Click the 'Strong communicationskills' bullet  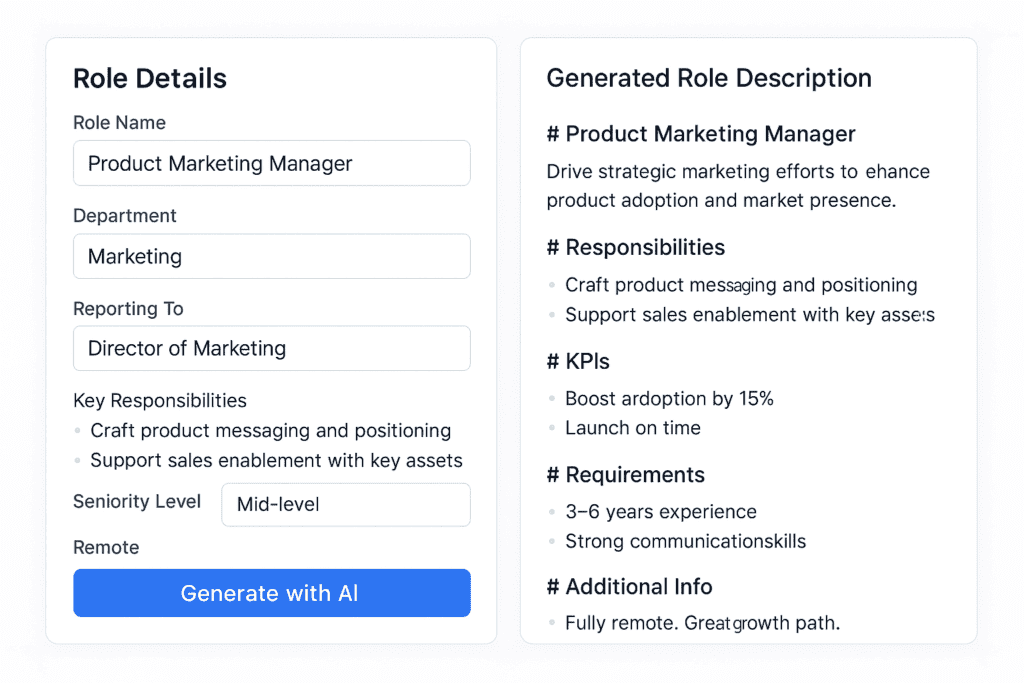click(686, 542)
